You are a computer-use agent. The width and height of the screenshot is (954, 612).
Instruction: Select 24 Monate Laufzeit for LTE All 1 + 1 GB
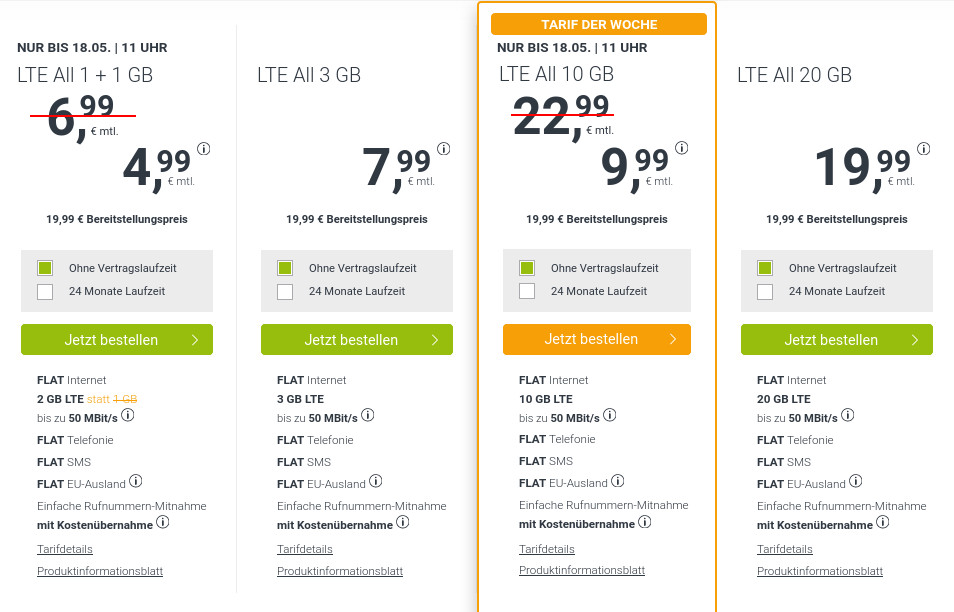tap(45, 292)
